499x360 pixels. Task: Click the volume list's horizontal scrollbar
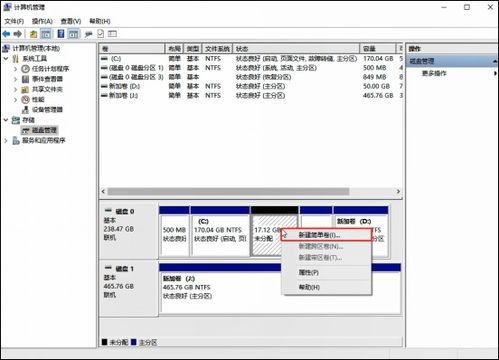click(251, 192)
